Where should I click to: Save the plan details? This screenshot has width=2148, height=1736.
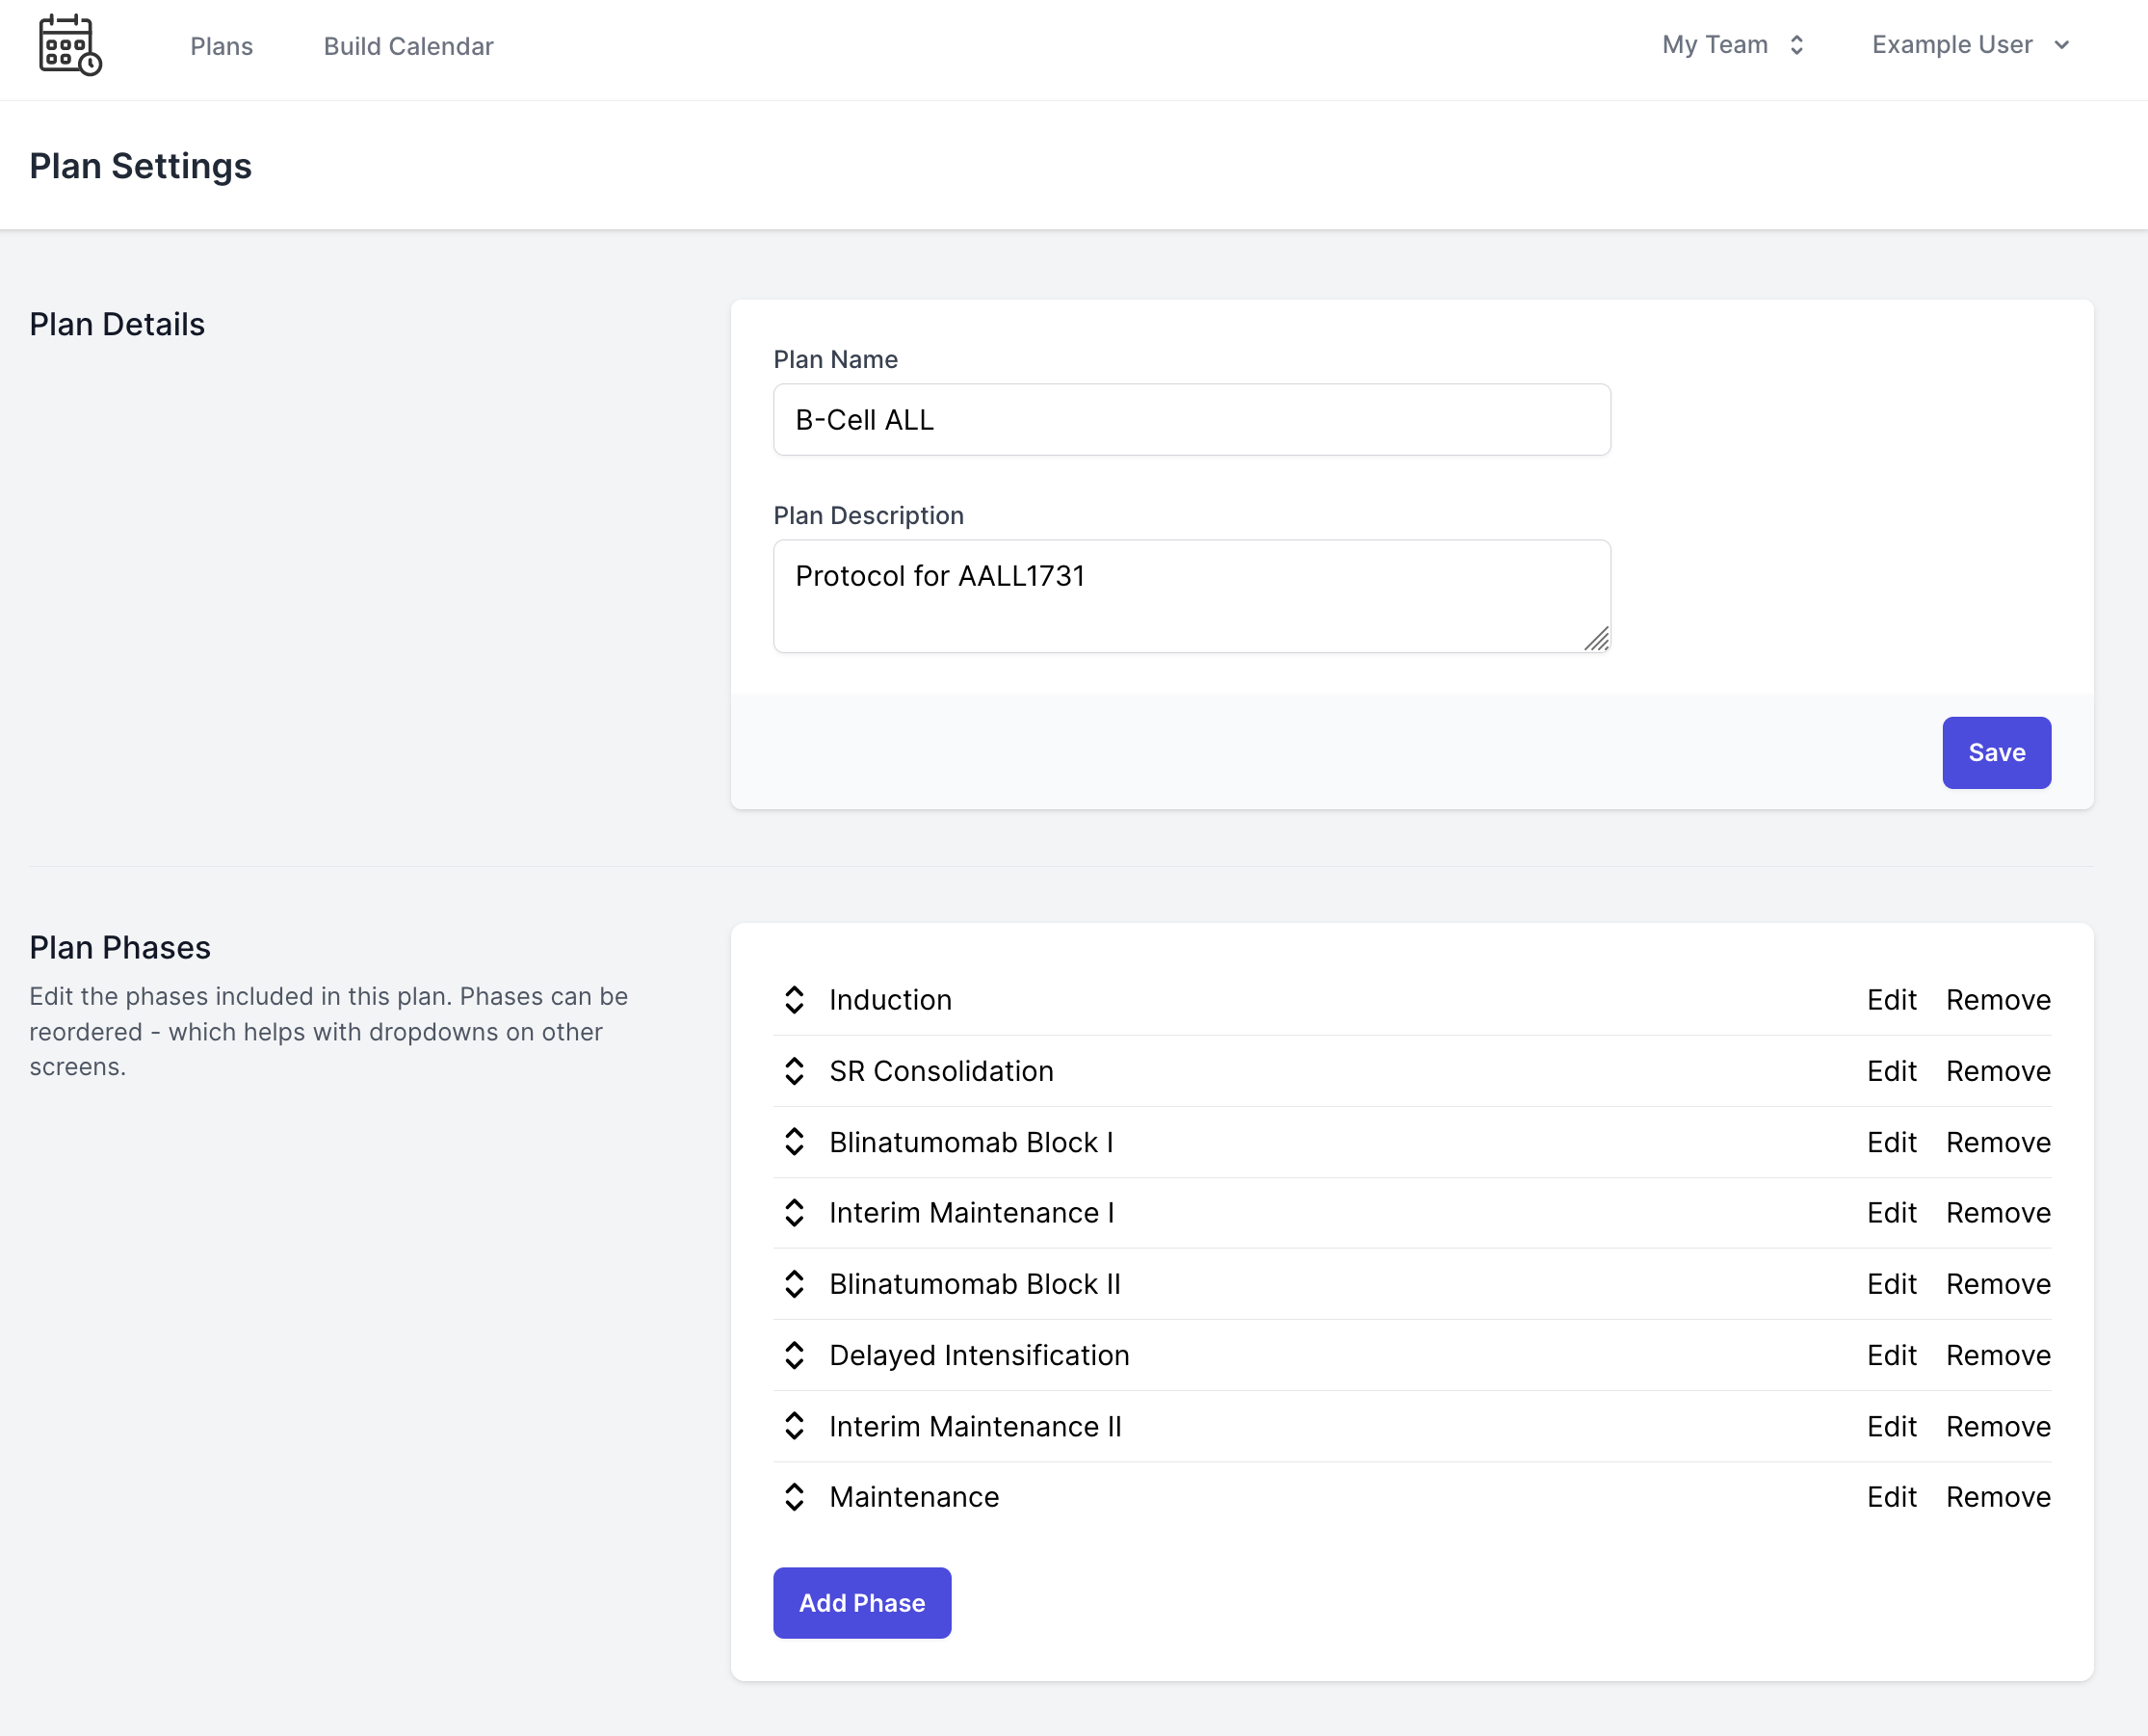pos(1996,751)
